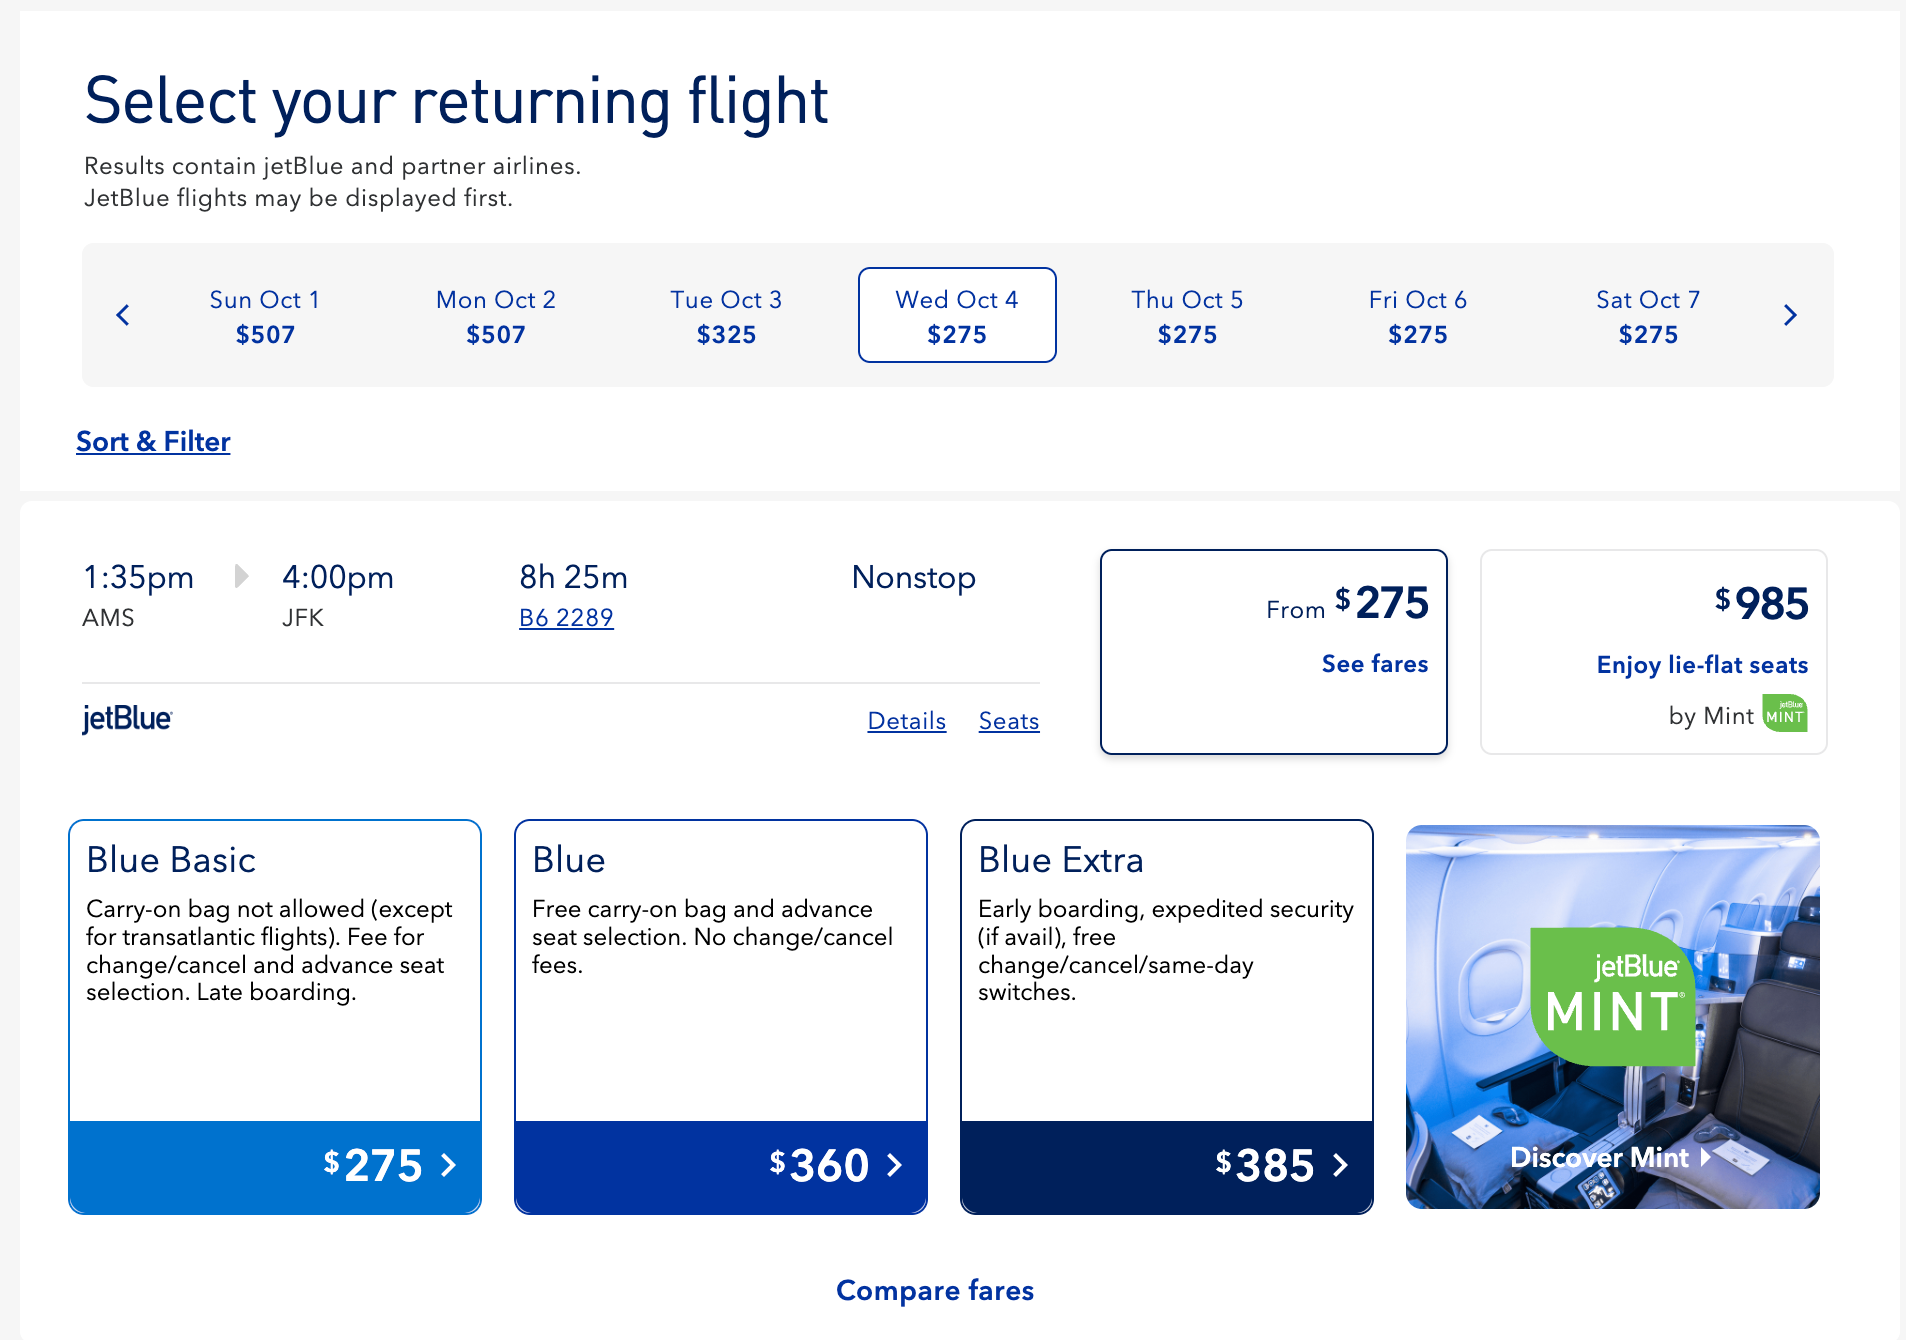This screenshot has height=1340, width=1906.
Task: Select the Fri Oct 6 date option
Action: click(1417, 315)
